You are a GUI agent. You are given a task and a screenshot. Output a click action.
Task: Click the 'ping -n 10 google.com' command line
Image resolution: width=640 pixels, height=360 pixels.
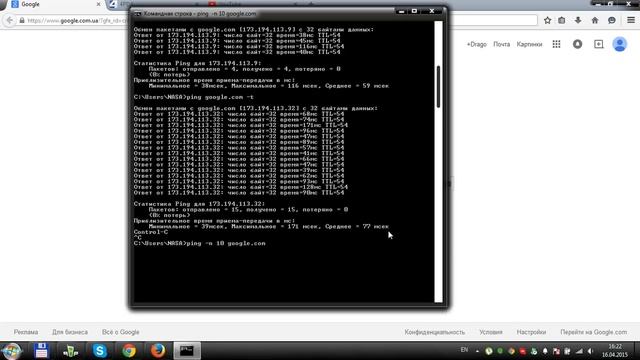[x=199, y=243]
